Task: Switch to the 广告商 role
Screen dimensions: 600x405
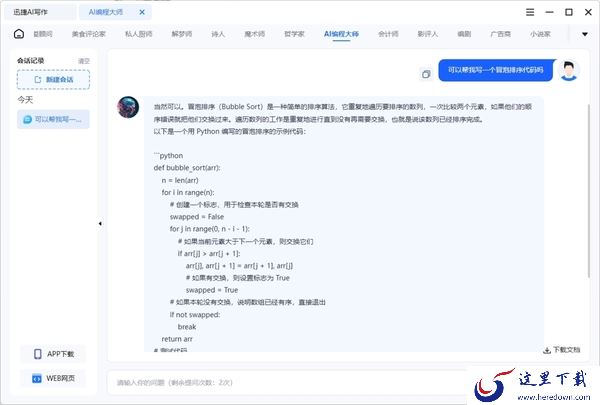Action: [x=501, y=34]
